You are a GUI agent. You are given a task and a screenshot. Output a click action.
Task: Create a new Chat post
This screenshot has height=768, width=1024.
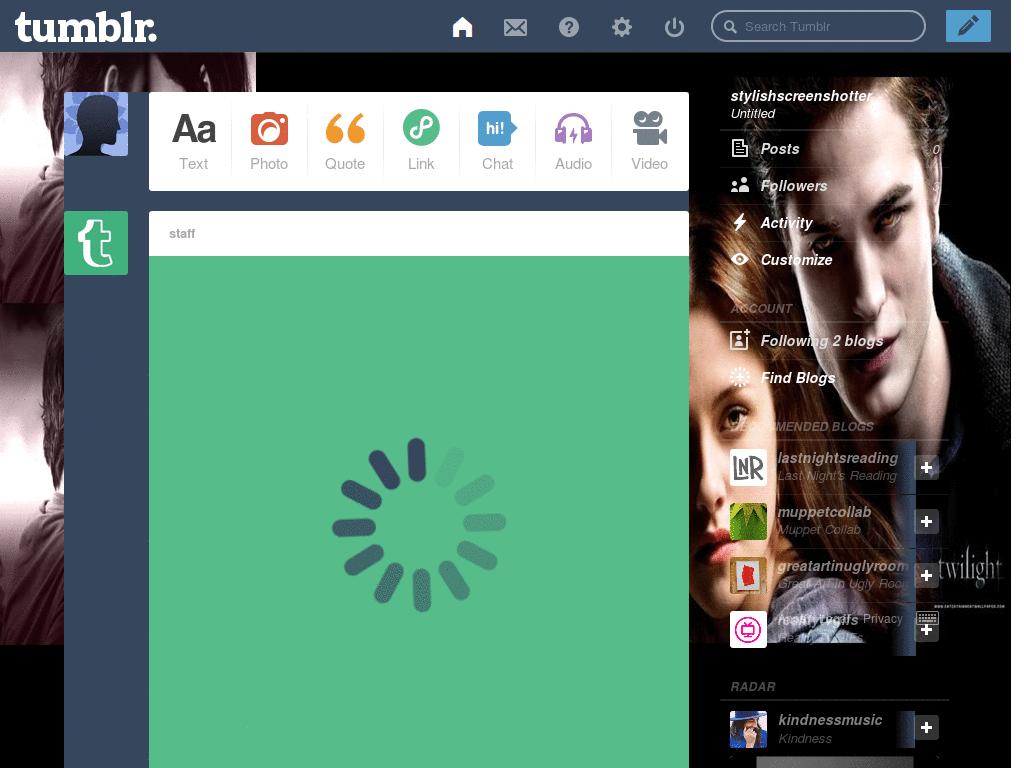[x=498, y=141]
